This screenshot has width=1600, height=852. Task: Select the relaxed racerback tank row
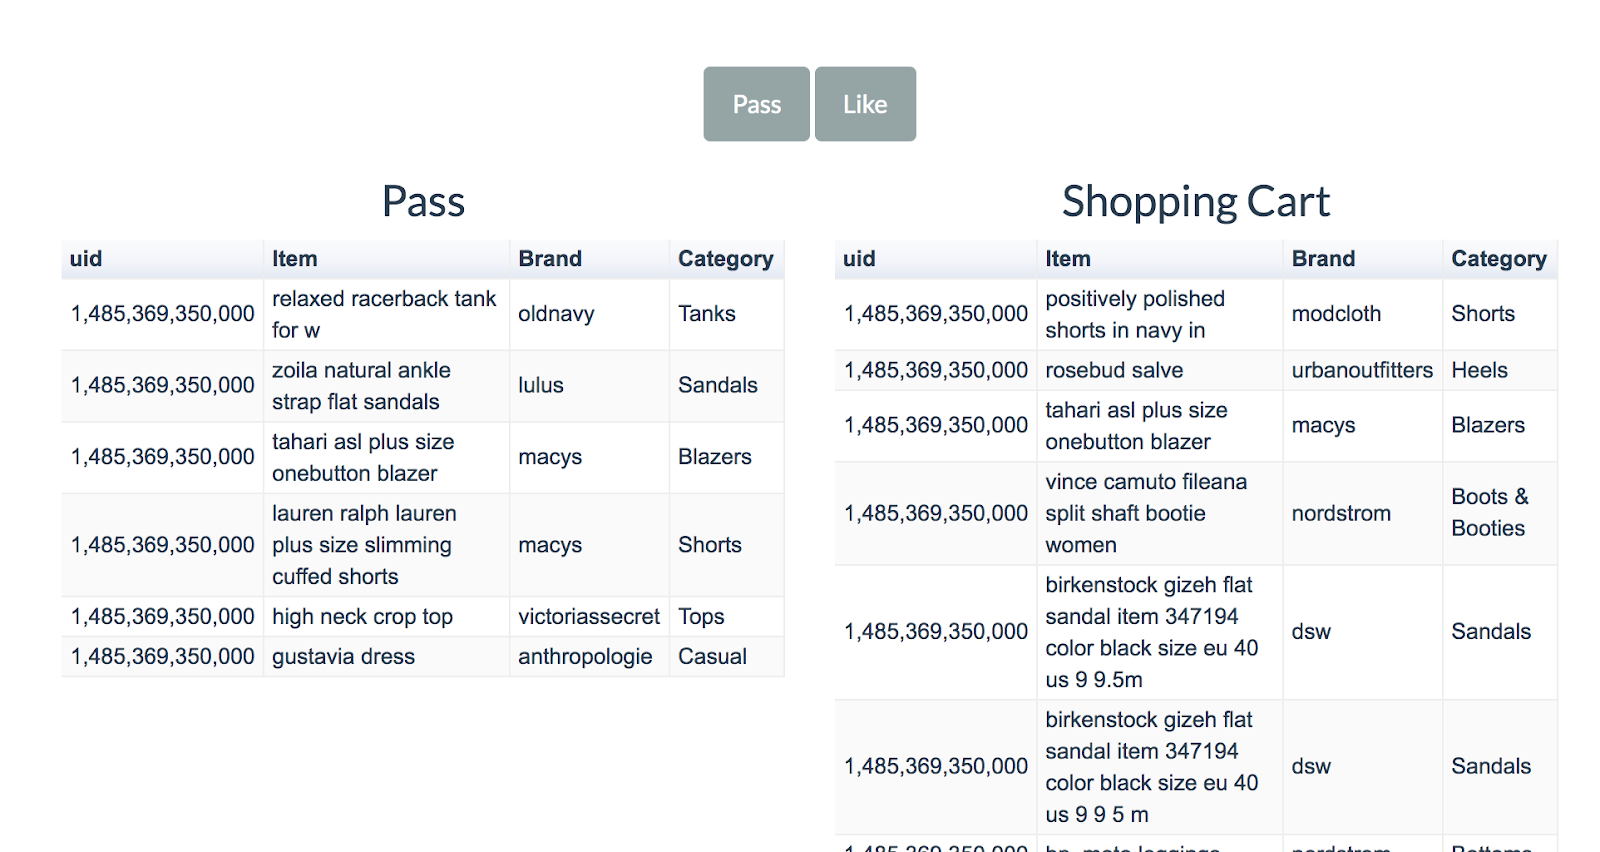coord(383,314)
